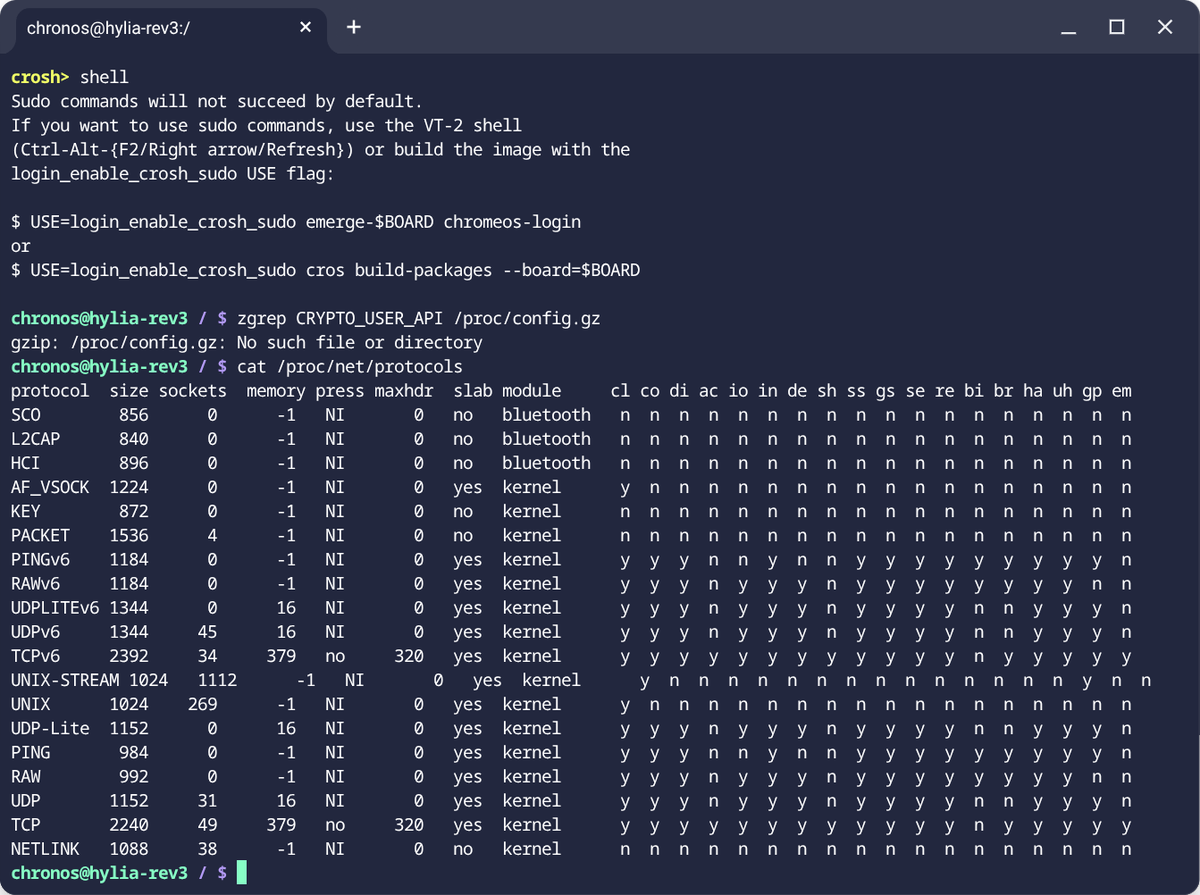
Task: Click the 'cat /proc/net/protocols' command
Action: pyautogui.click(x=350, y=367)
